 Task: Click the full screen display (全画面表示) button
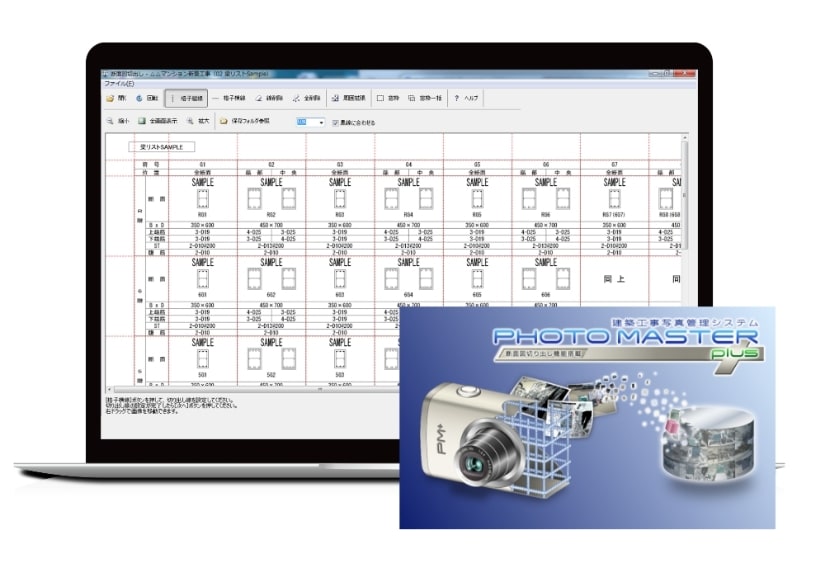(156, 122)
